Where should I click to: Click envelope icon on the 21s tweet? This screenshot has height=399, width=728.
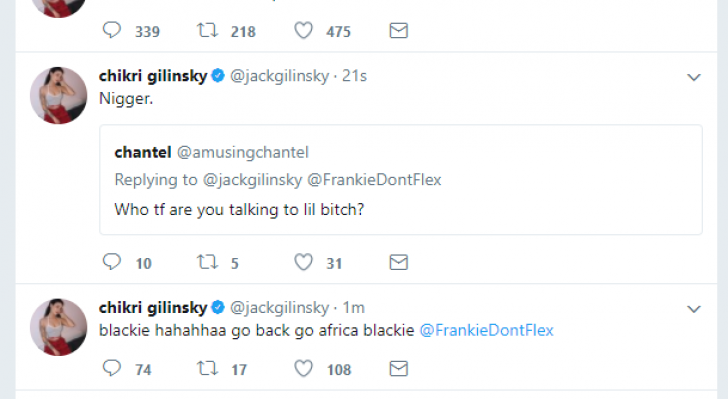tap(398, 262)
